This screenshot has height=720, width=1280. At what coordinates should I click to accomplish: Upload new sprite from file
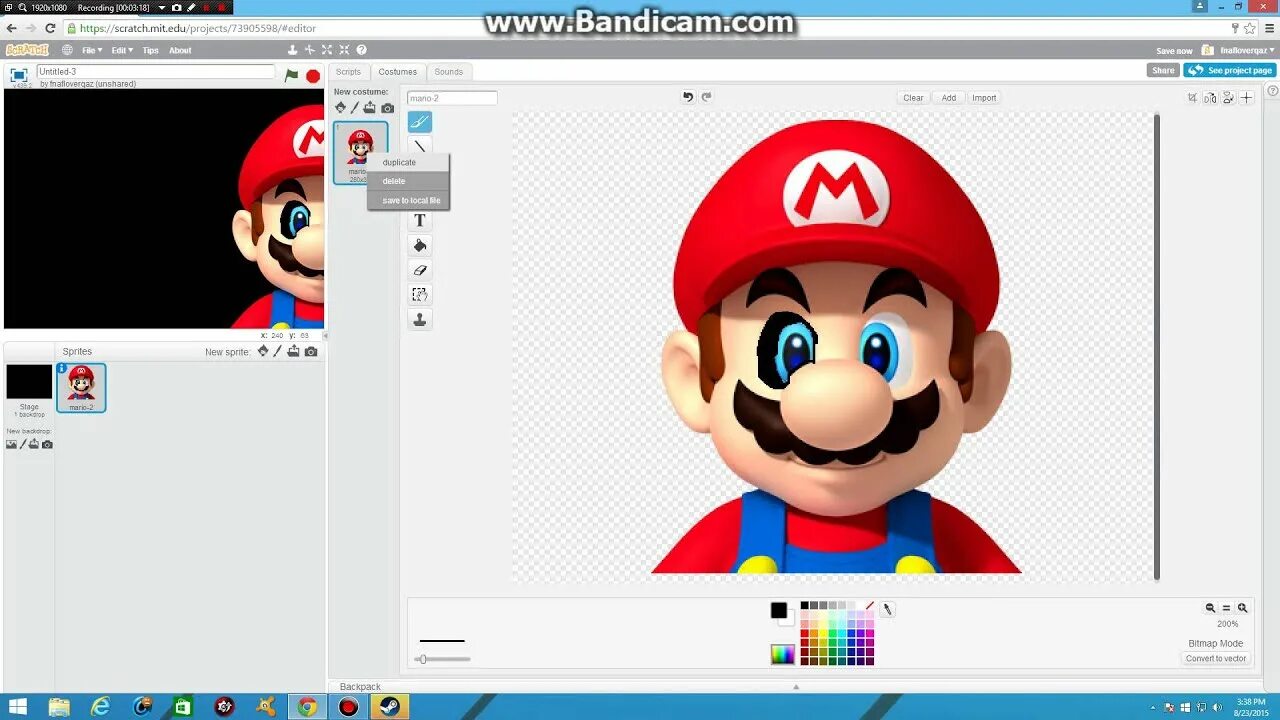[294, 352]
